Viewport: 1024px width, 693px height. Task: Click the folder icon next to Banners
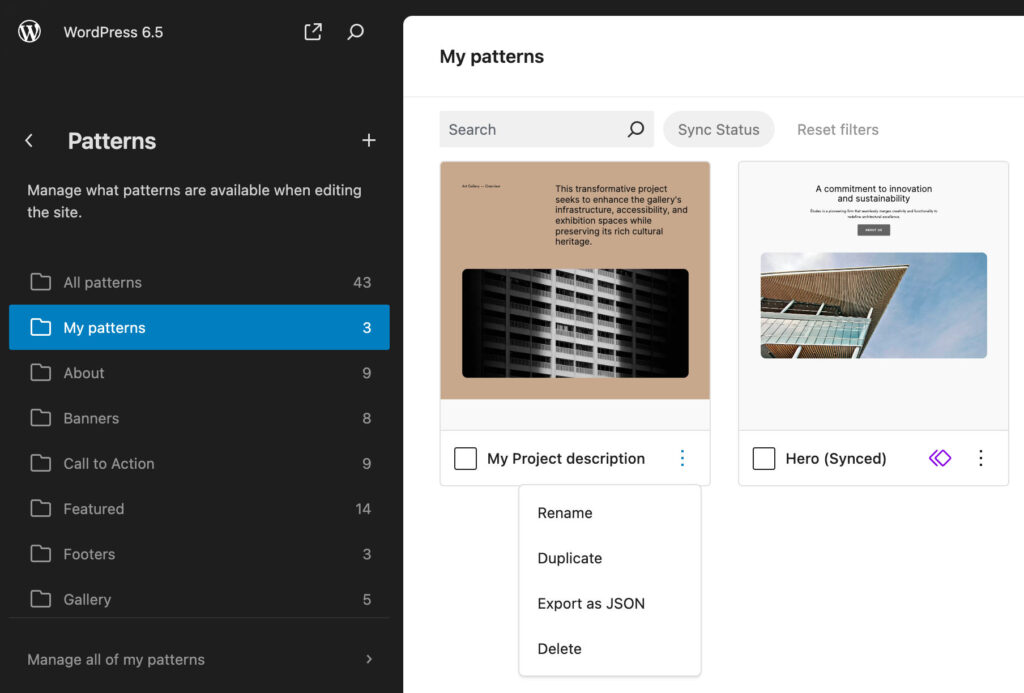pos(41,418)
